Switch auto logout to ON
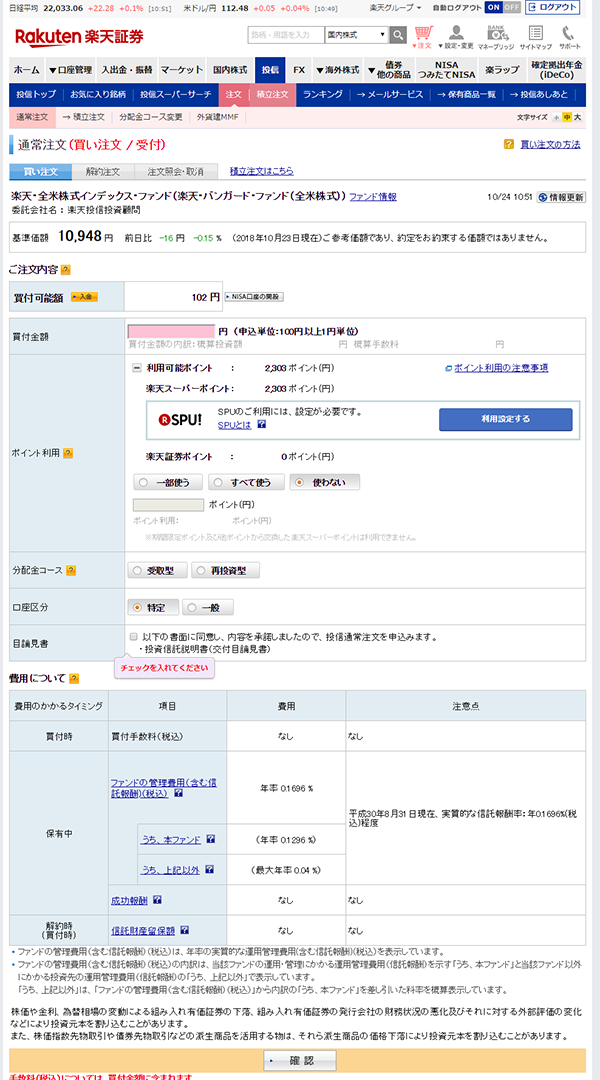Screen dimensions: 600x1080 pos(493,7)
